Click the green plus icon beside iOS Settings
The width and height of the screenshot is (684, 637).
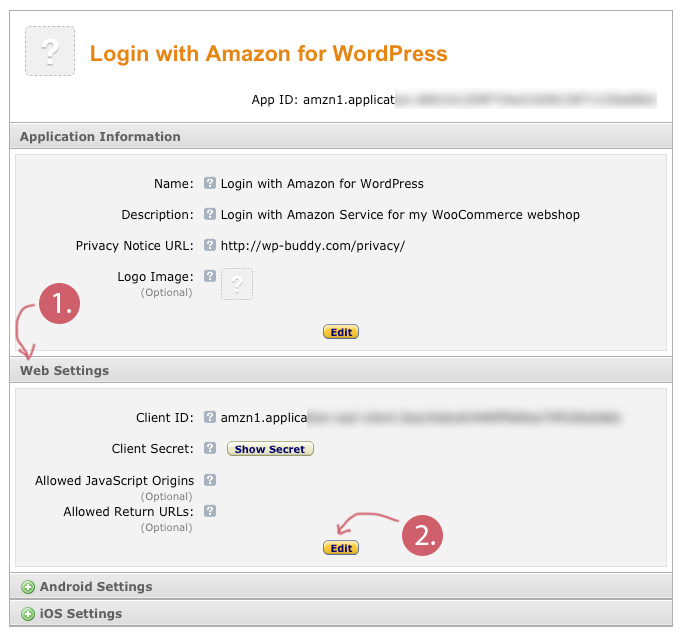tap(28, 614)
